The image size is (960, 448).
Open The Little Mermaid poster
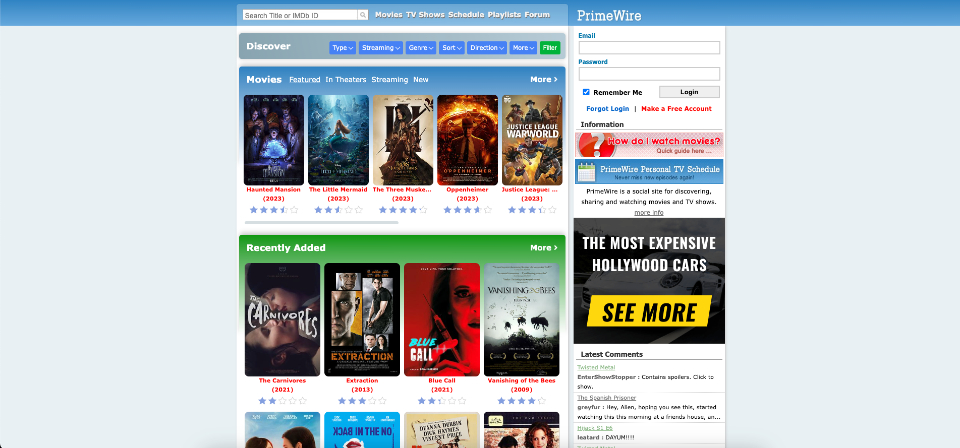coord(339,140)
